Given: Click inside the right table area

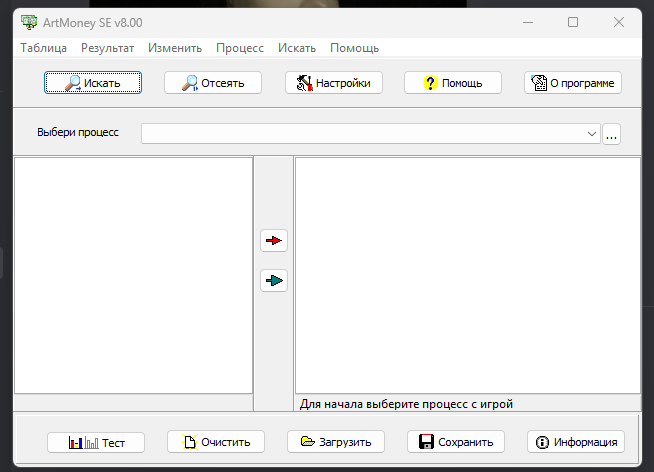Looking at the screenshot, I should tap(468, 275).
